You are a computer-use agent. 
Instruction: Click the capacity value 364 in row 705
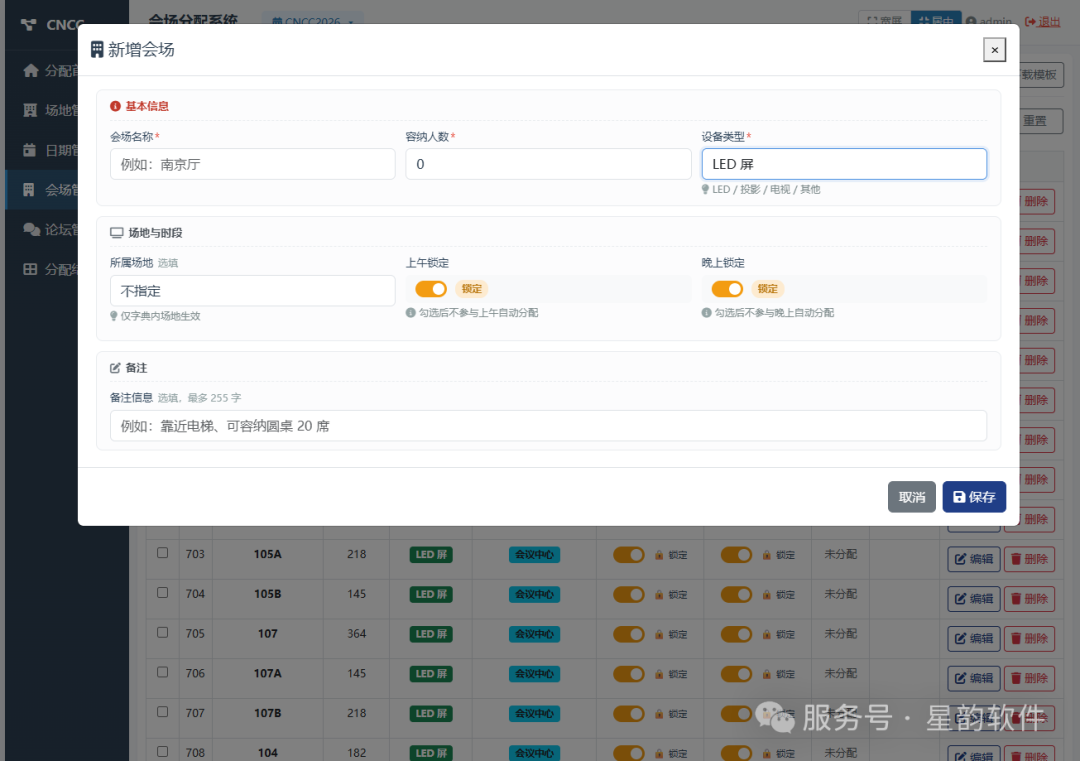click(x=357, y=634)
